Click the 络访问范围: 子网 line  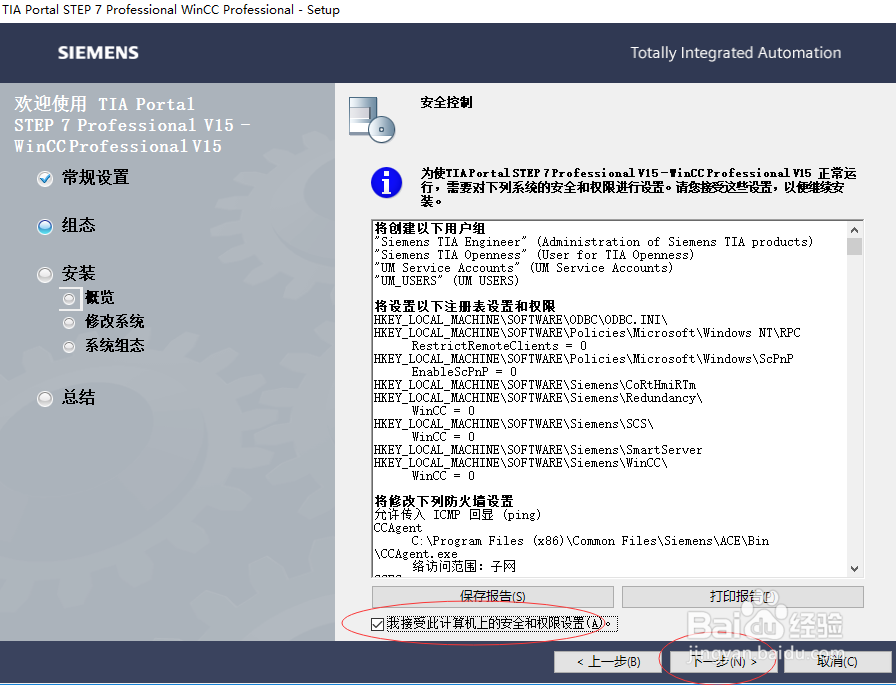(x=464, y=566)
